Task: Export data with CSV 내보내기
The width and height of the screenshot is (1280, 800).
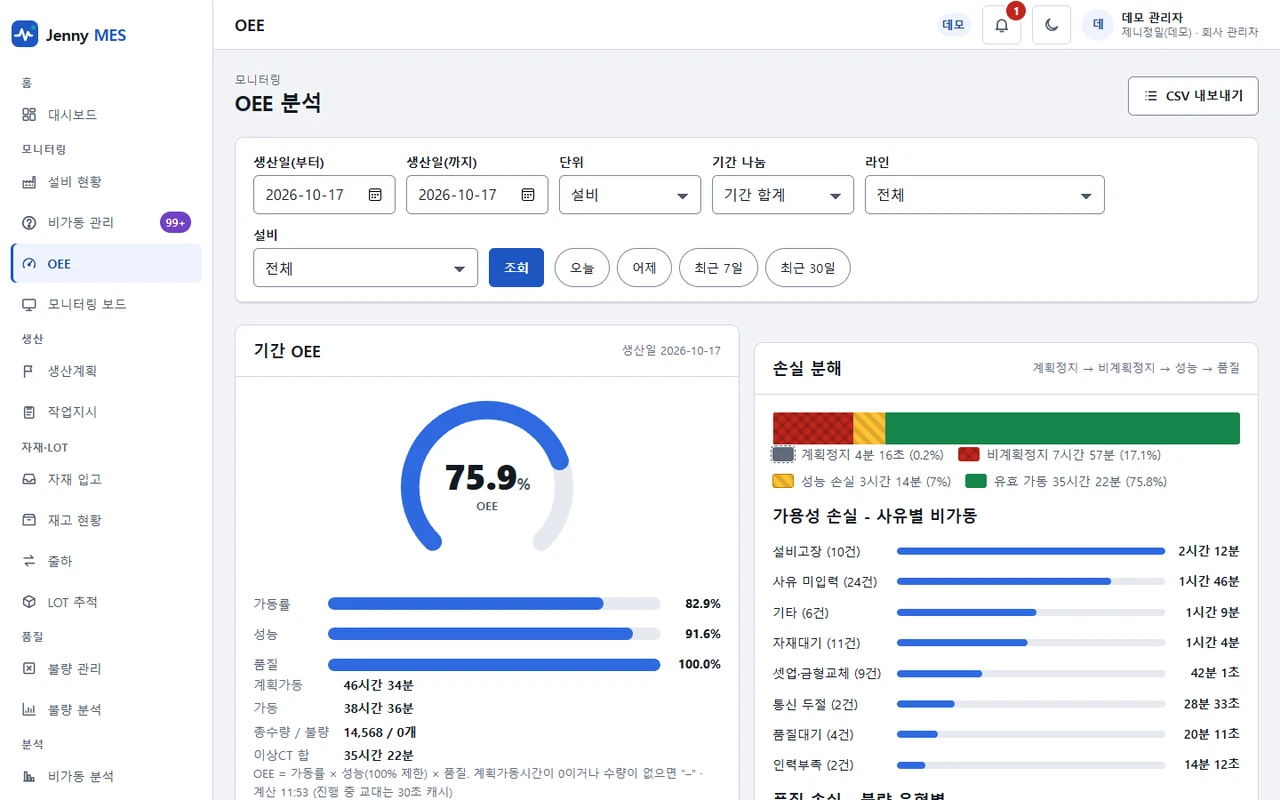Action: 1193,96
